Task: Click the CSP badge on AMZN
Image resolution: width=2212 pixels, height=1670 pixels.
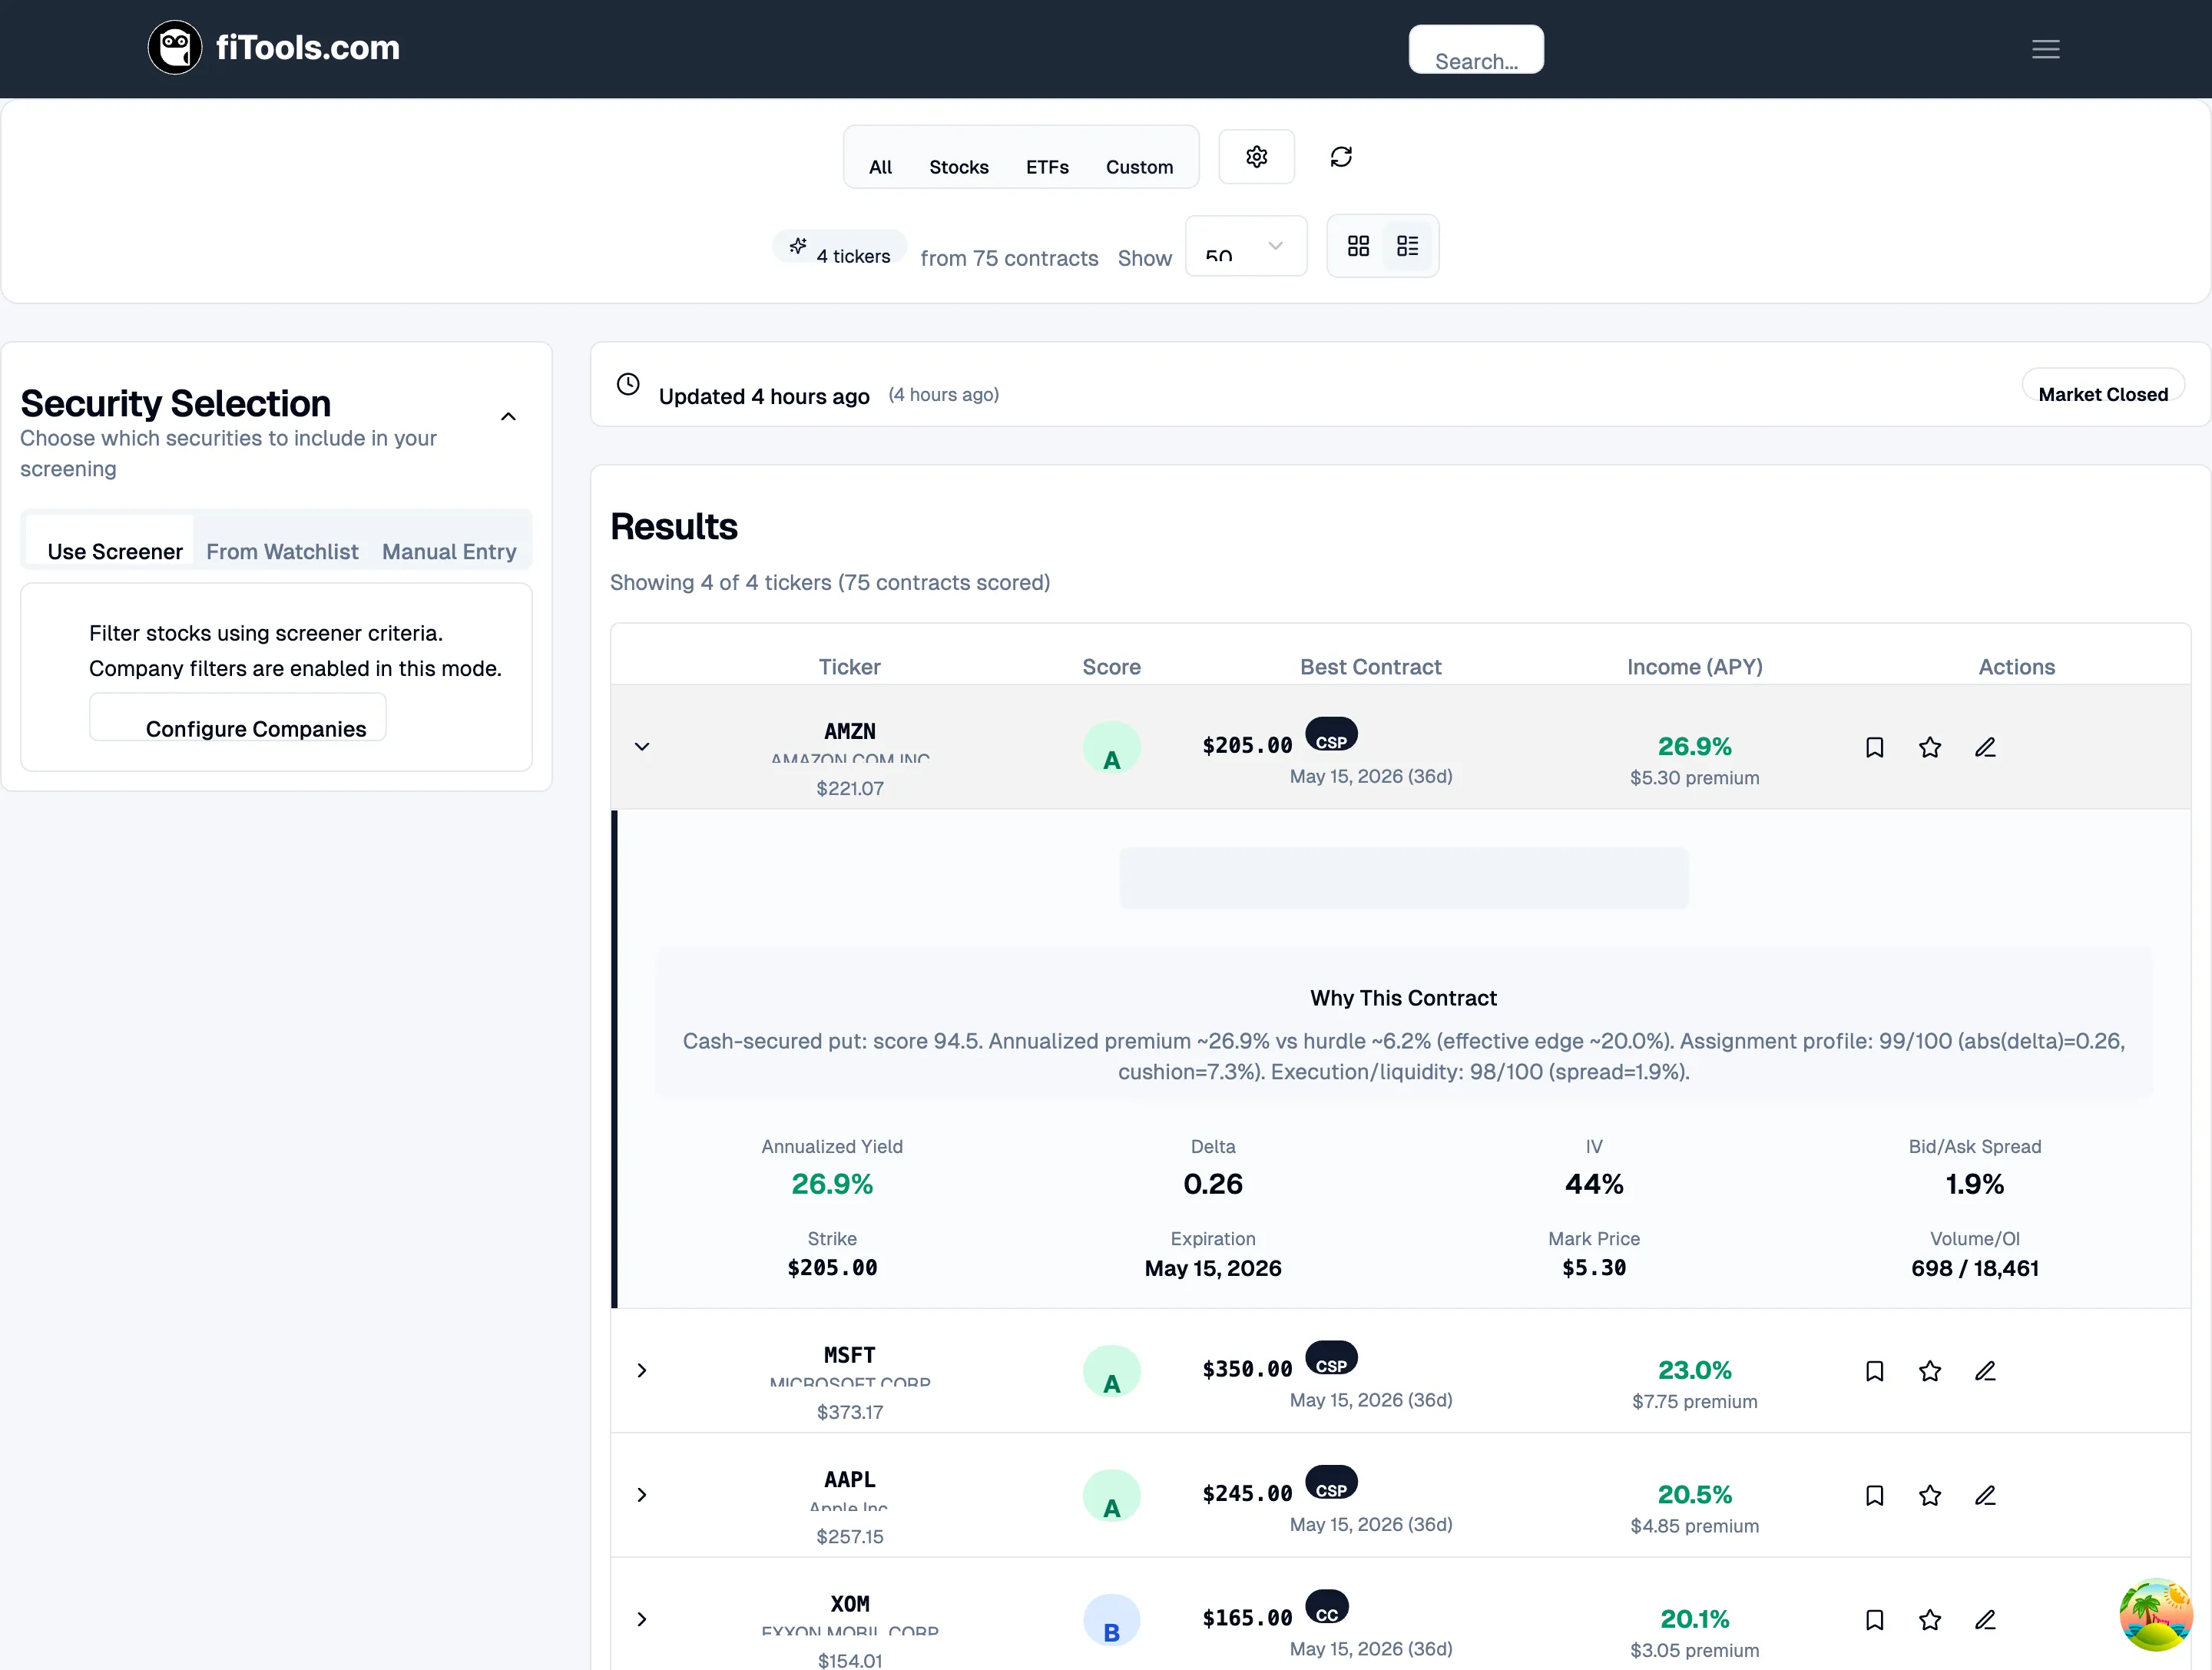Action: 1331,735
